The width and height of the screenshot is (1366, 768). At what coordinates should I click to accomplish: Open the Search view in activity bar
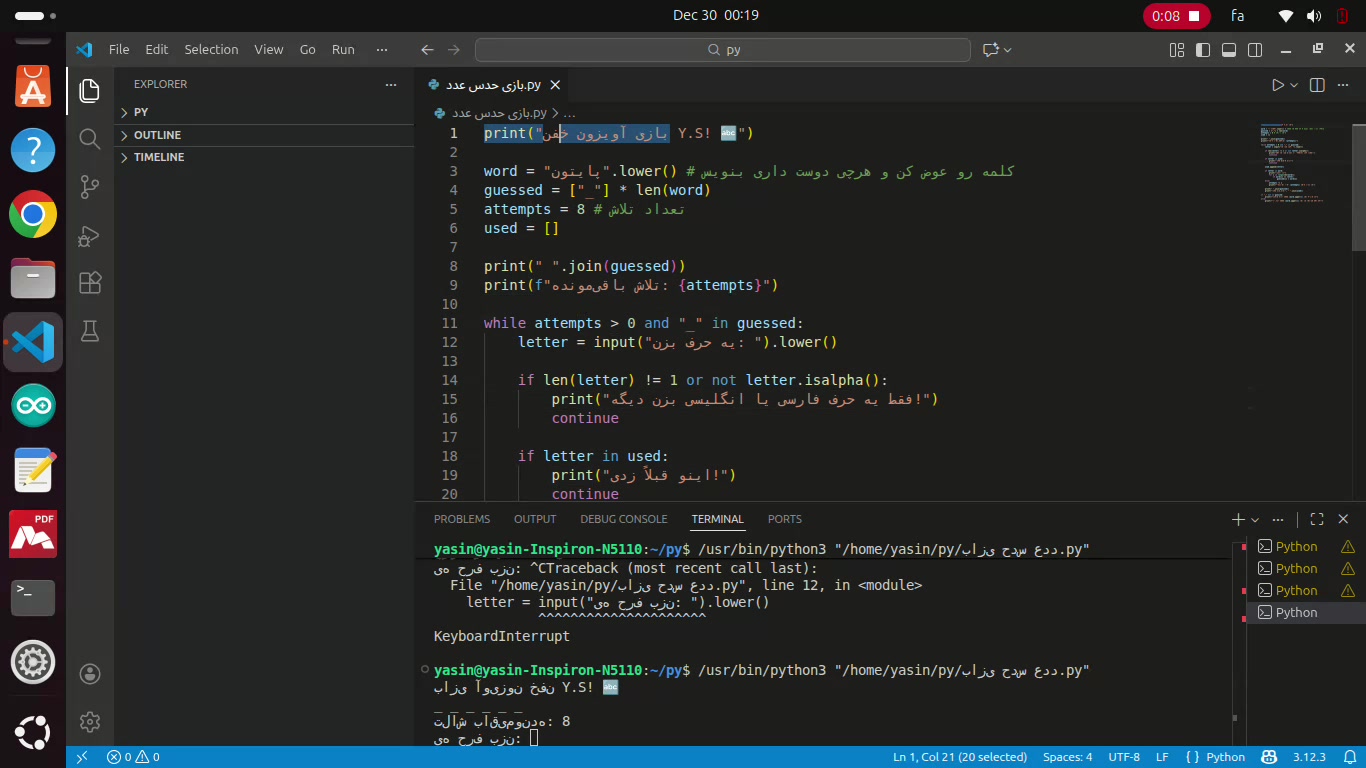click(90, 138)
